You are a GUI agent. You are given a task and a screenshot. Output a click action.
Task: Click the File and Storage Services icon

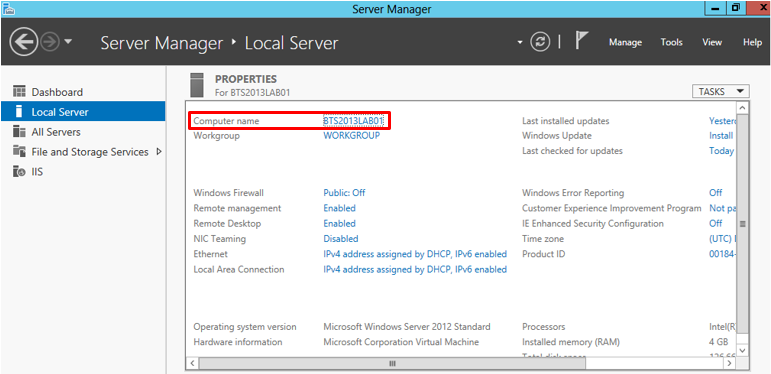coord(19,151)
